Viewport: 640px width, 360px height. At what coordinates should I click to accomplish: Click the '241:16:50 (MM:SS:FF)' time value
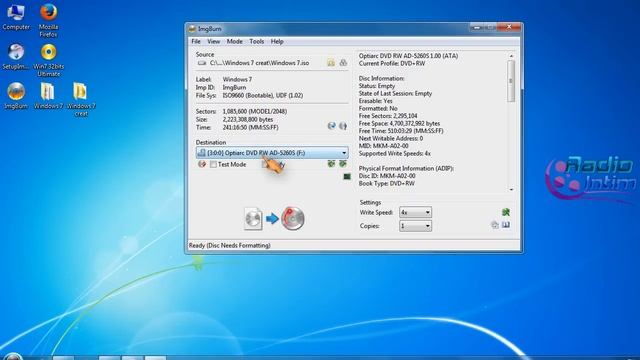coord(250,128)
